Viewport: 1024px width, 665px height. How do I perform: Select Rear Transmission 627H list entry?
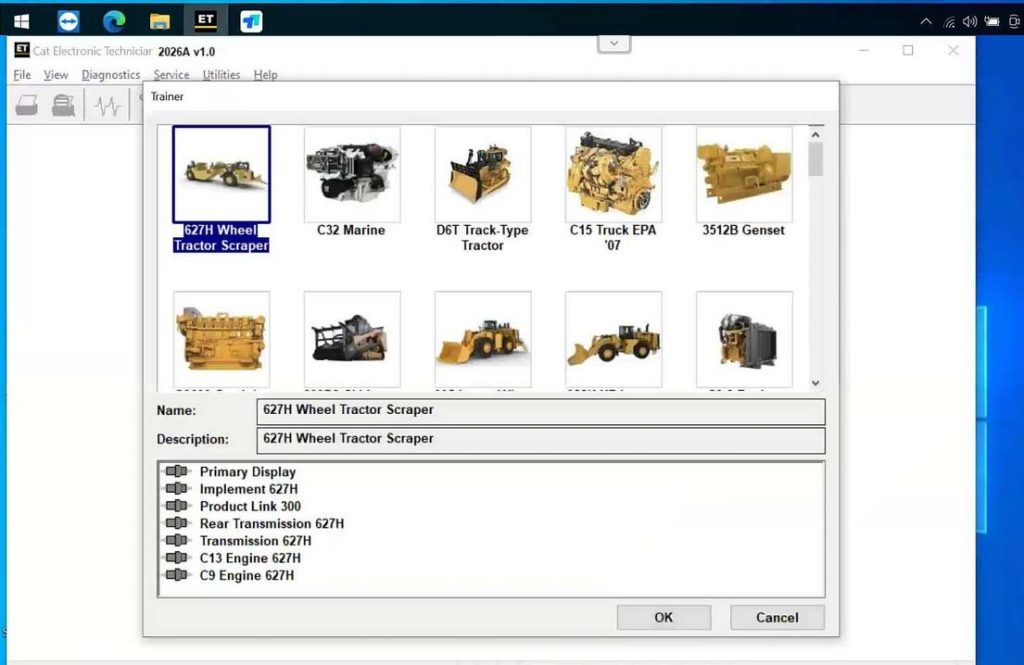click(x=272, y=524)
